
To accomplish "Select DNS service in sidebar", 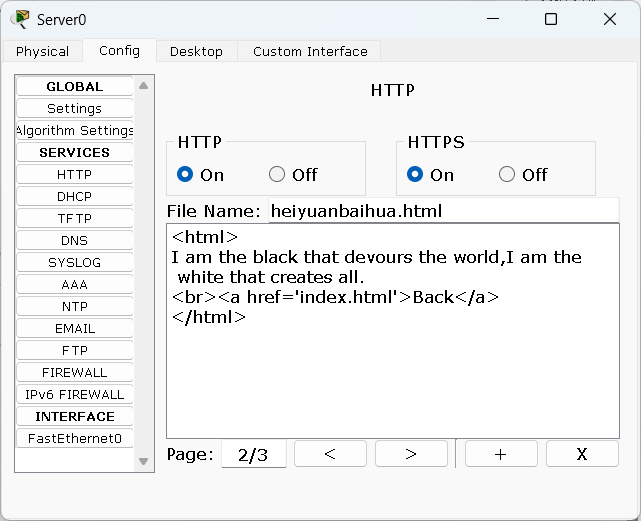I will point(74,240).
